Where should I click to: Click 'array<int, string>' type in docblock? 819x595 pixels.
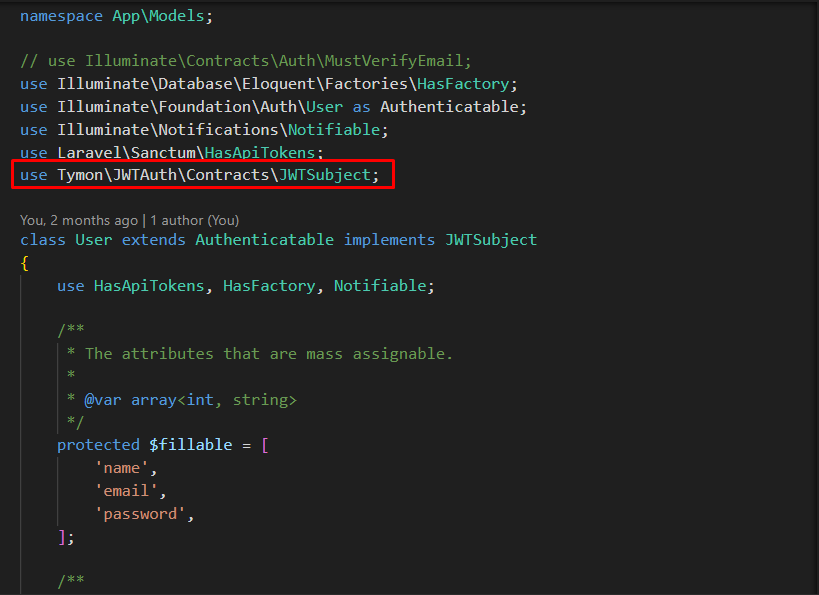coord(214,400)
